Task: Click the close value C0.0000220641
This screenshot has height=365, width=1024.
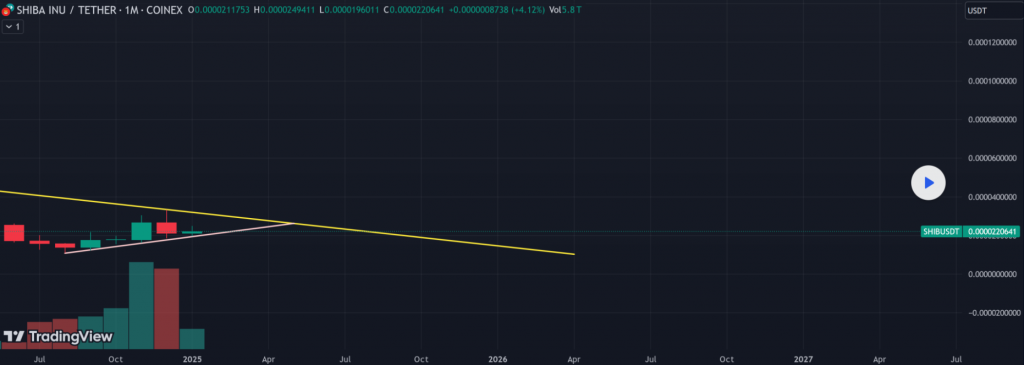Action: pyautogui.click(x=415, y=10)
